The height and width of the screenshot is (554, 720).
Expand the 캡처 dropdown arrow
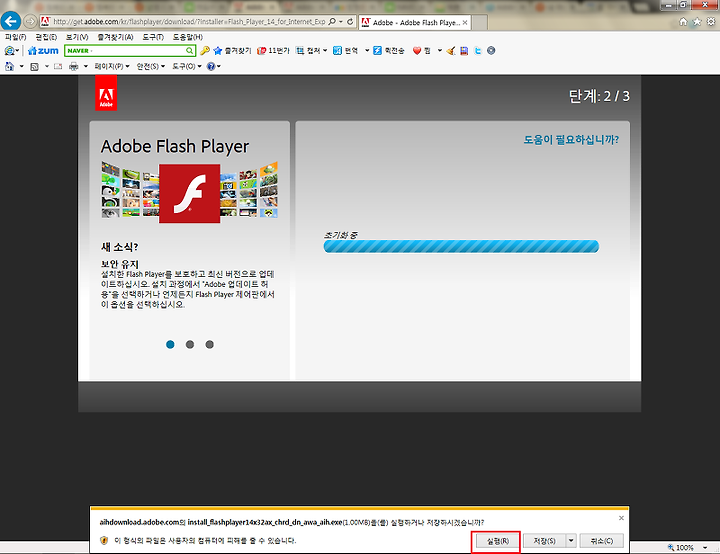pos(325,51)
